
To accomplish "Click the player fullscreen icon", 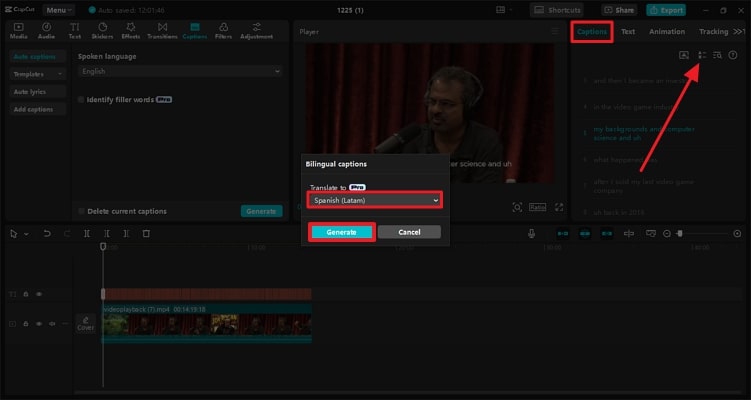I will click(x=559, y=207).
